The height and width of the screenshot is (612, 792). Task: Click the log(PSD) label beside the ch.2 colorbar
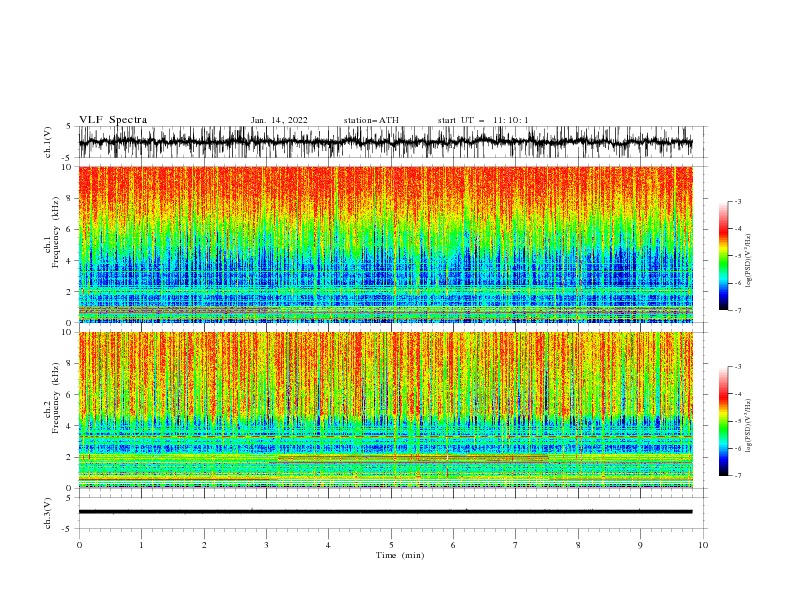[x=749, y=426]
